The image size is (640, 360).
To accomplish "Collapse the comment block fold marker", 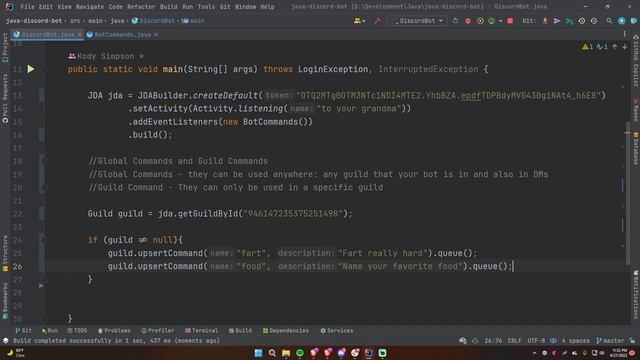I will pos(44,161).
